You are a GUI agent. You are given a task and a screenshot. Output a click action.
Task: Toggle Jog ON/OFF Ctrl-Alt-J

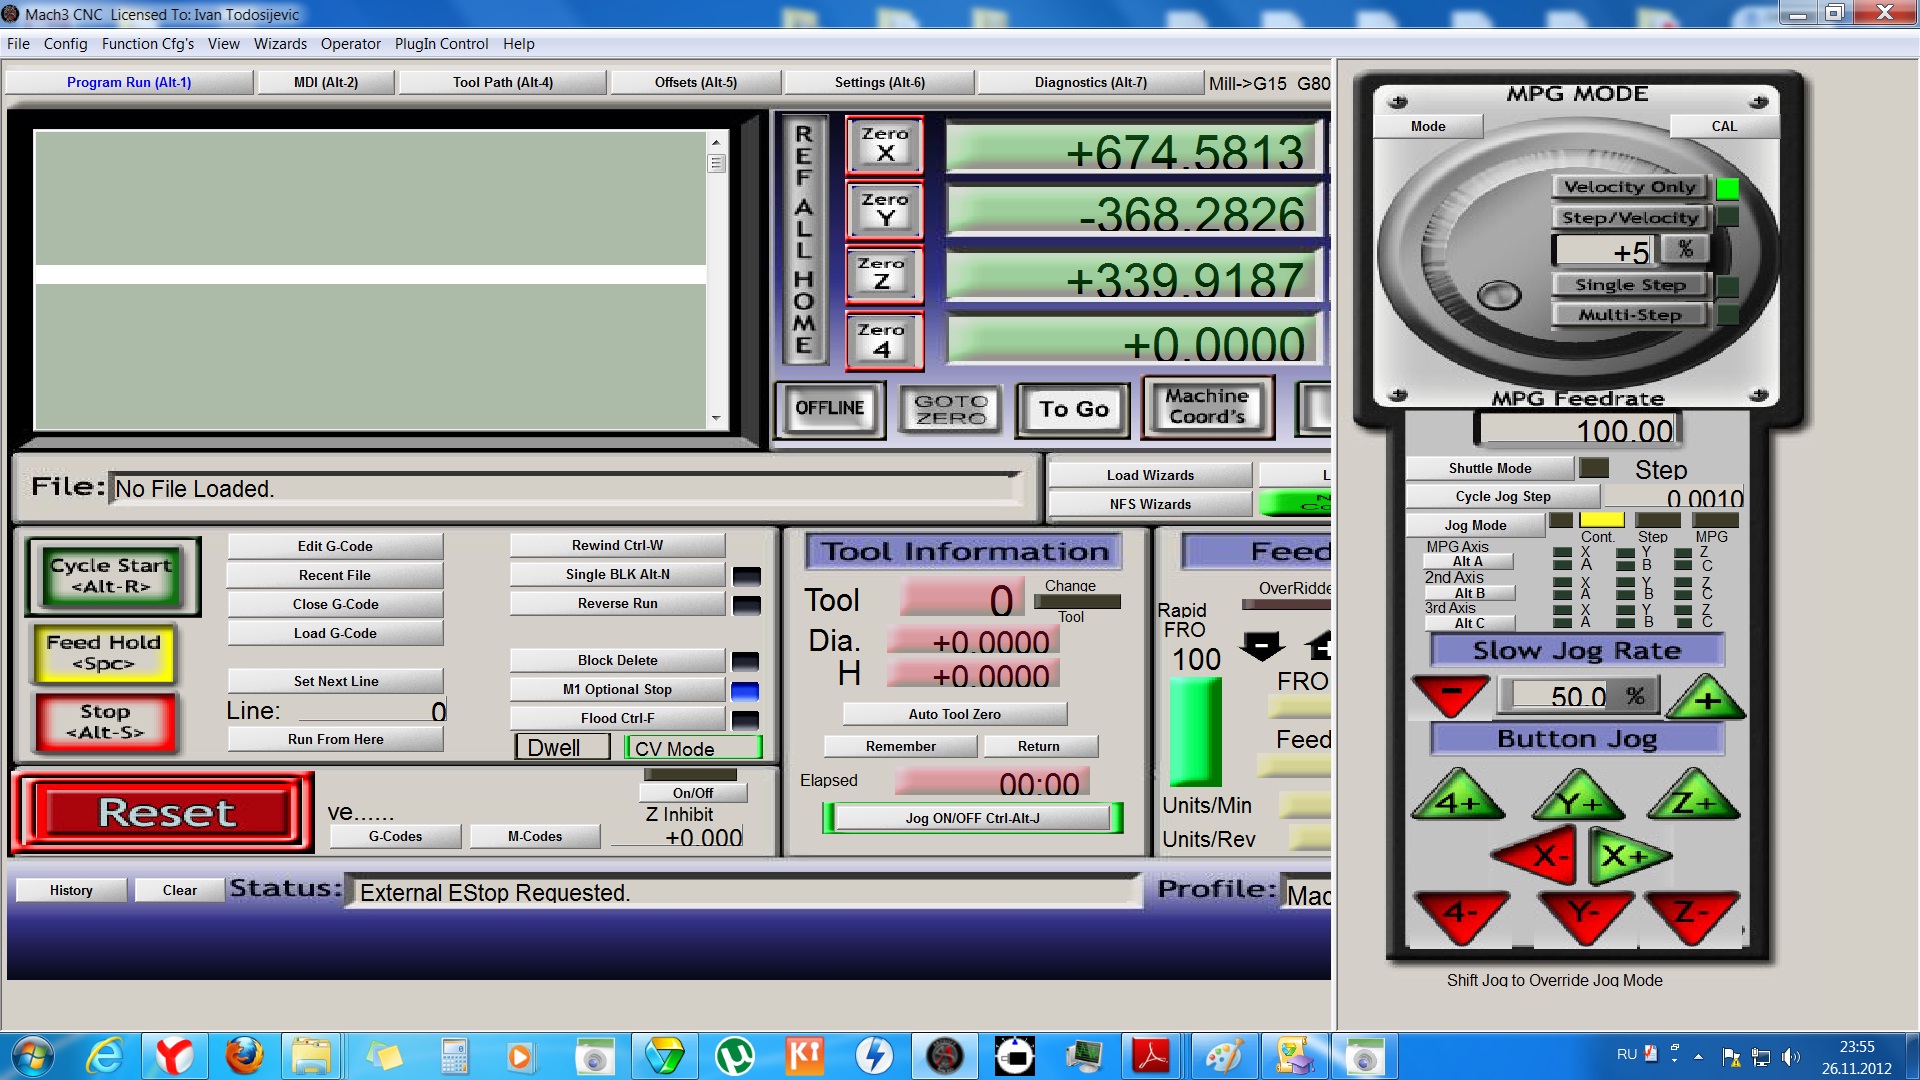(x=972, y=818)
